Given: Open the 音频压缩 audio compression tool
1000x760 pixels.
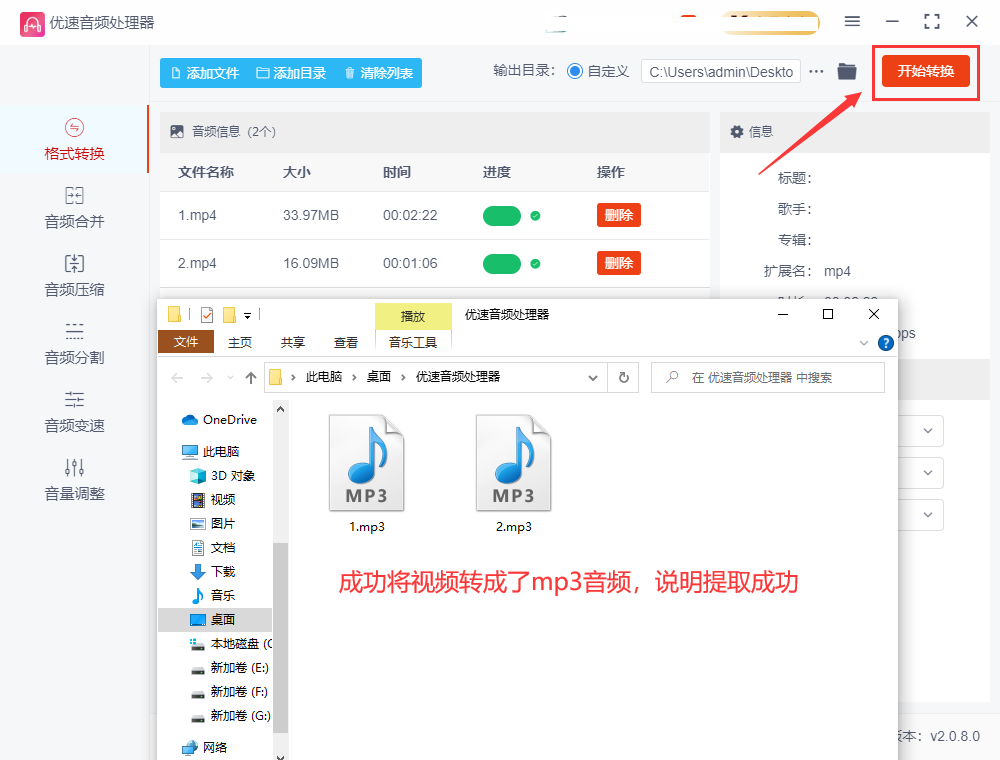Looking at the screenshot, I should point(74,276).
